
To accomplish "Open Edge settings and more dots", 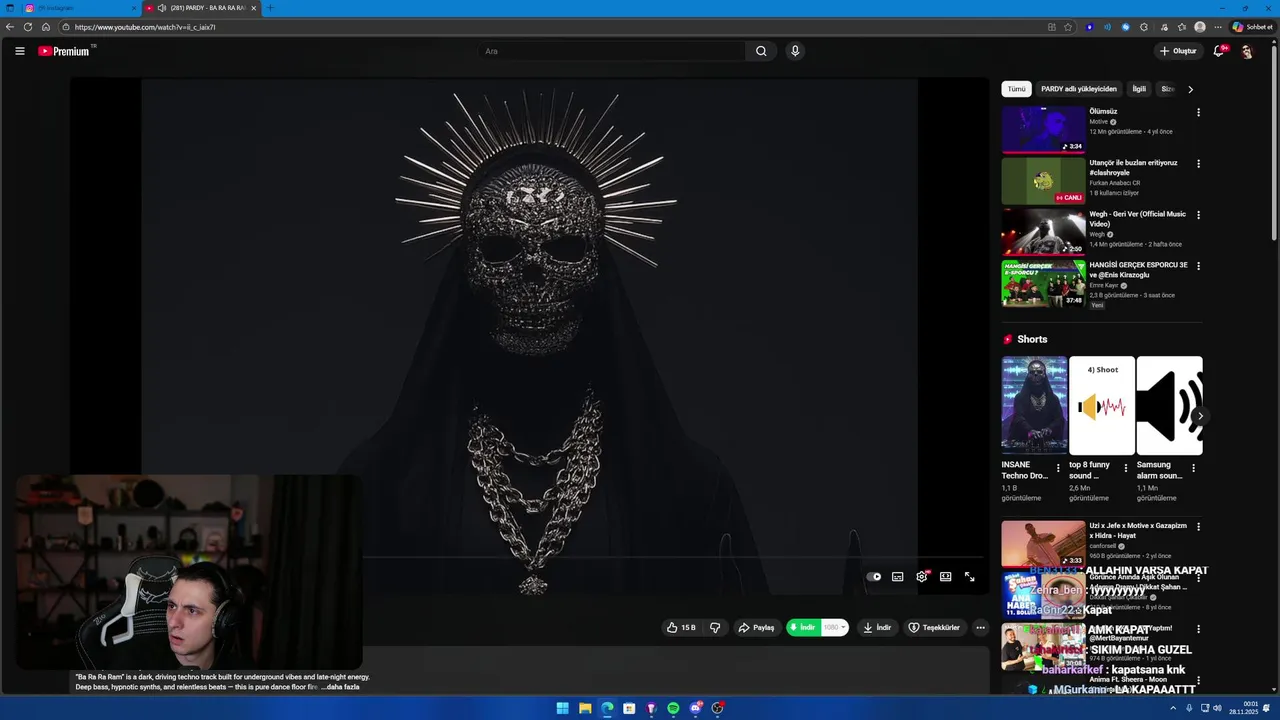I will coord(1217,27).
